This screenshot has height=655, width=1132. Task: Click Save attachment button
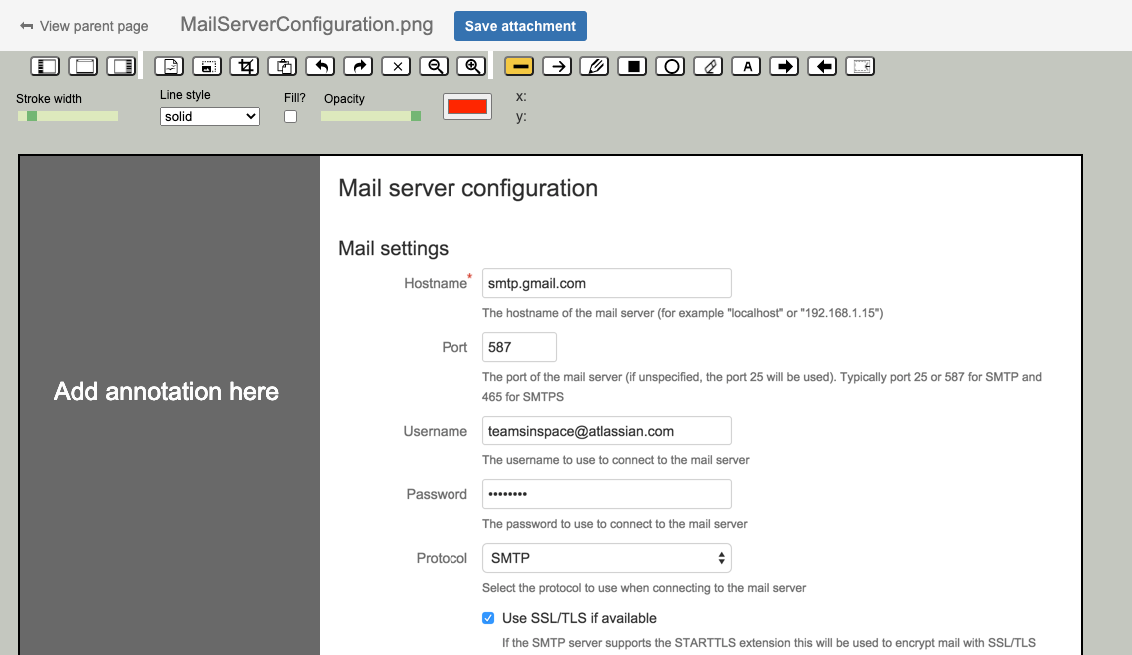point(520,26)
